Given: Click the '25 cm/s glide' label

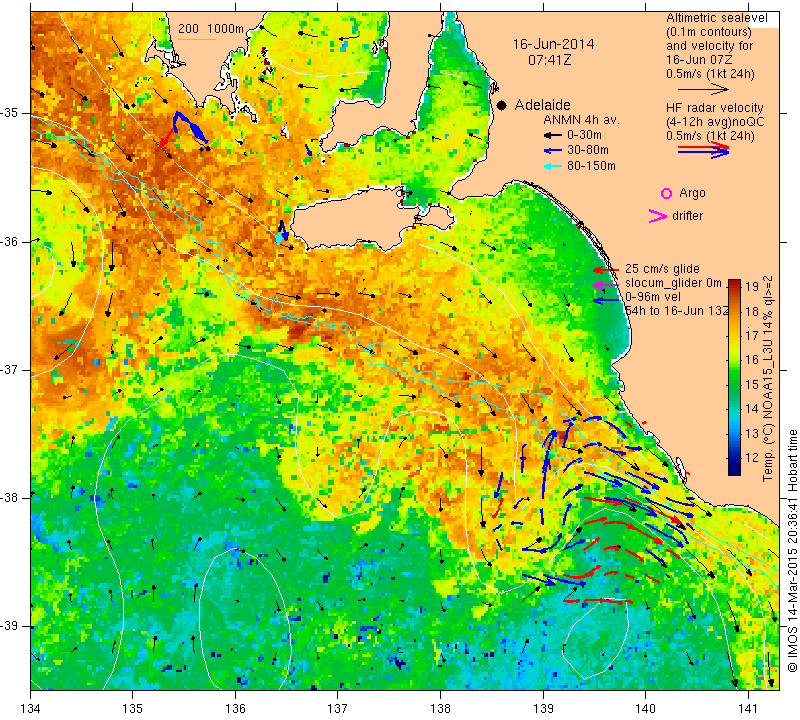Looking at the screenshot, I should 662,269.
